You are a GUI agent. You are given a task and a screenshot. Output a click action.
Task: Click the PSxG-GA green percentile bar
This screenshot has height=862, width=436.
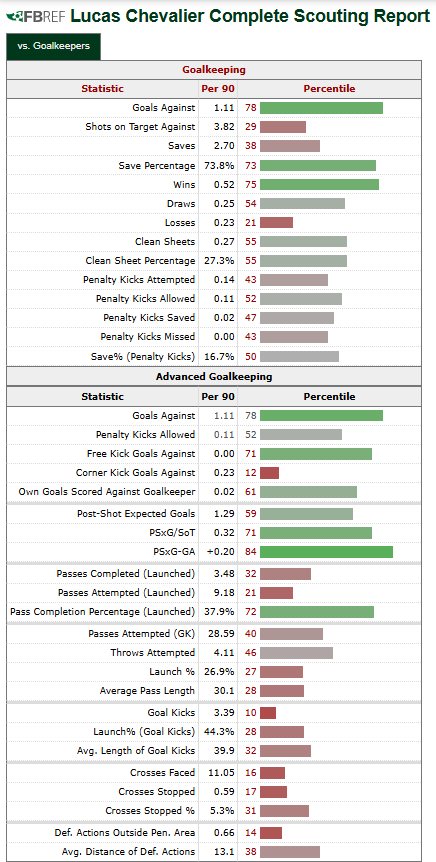coord(327,552)
